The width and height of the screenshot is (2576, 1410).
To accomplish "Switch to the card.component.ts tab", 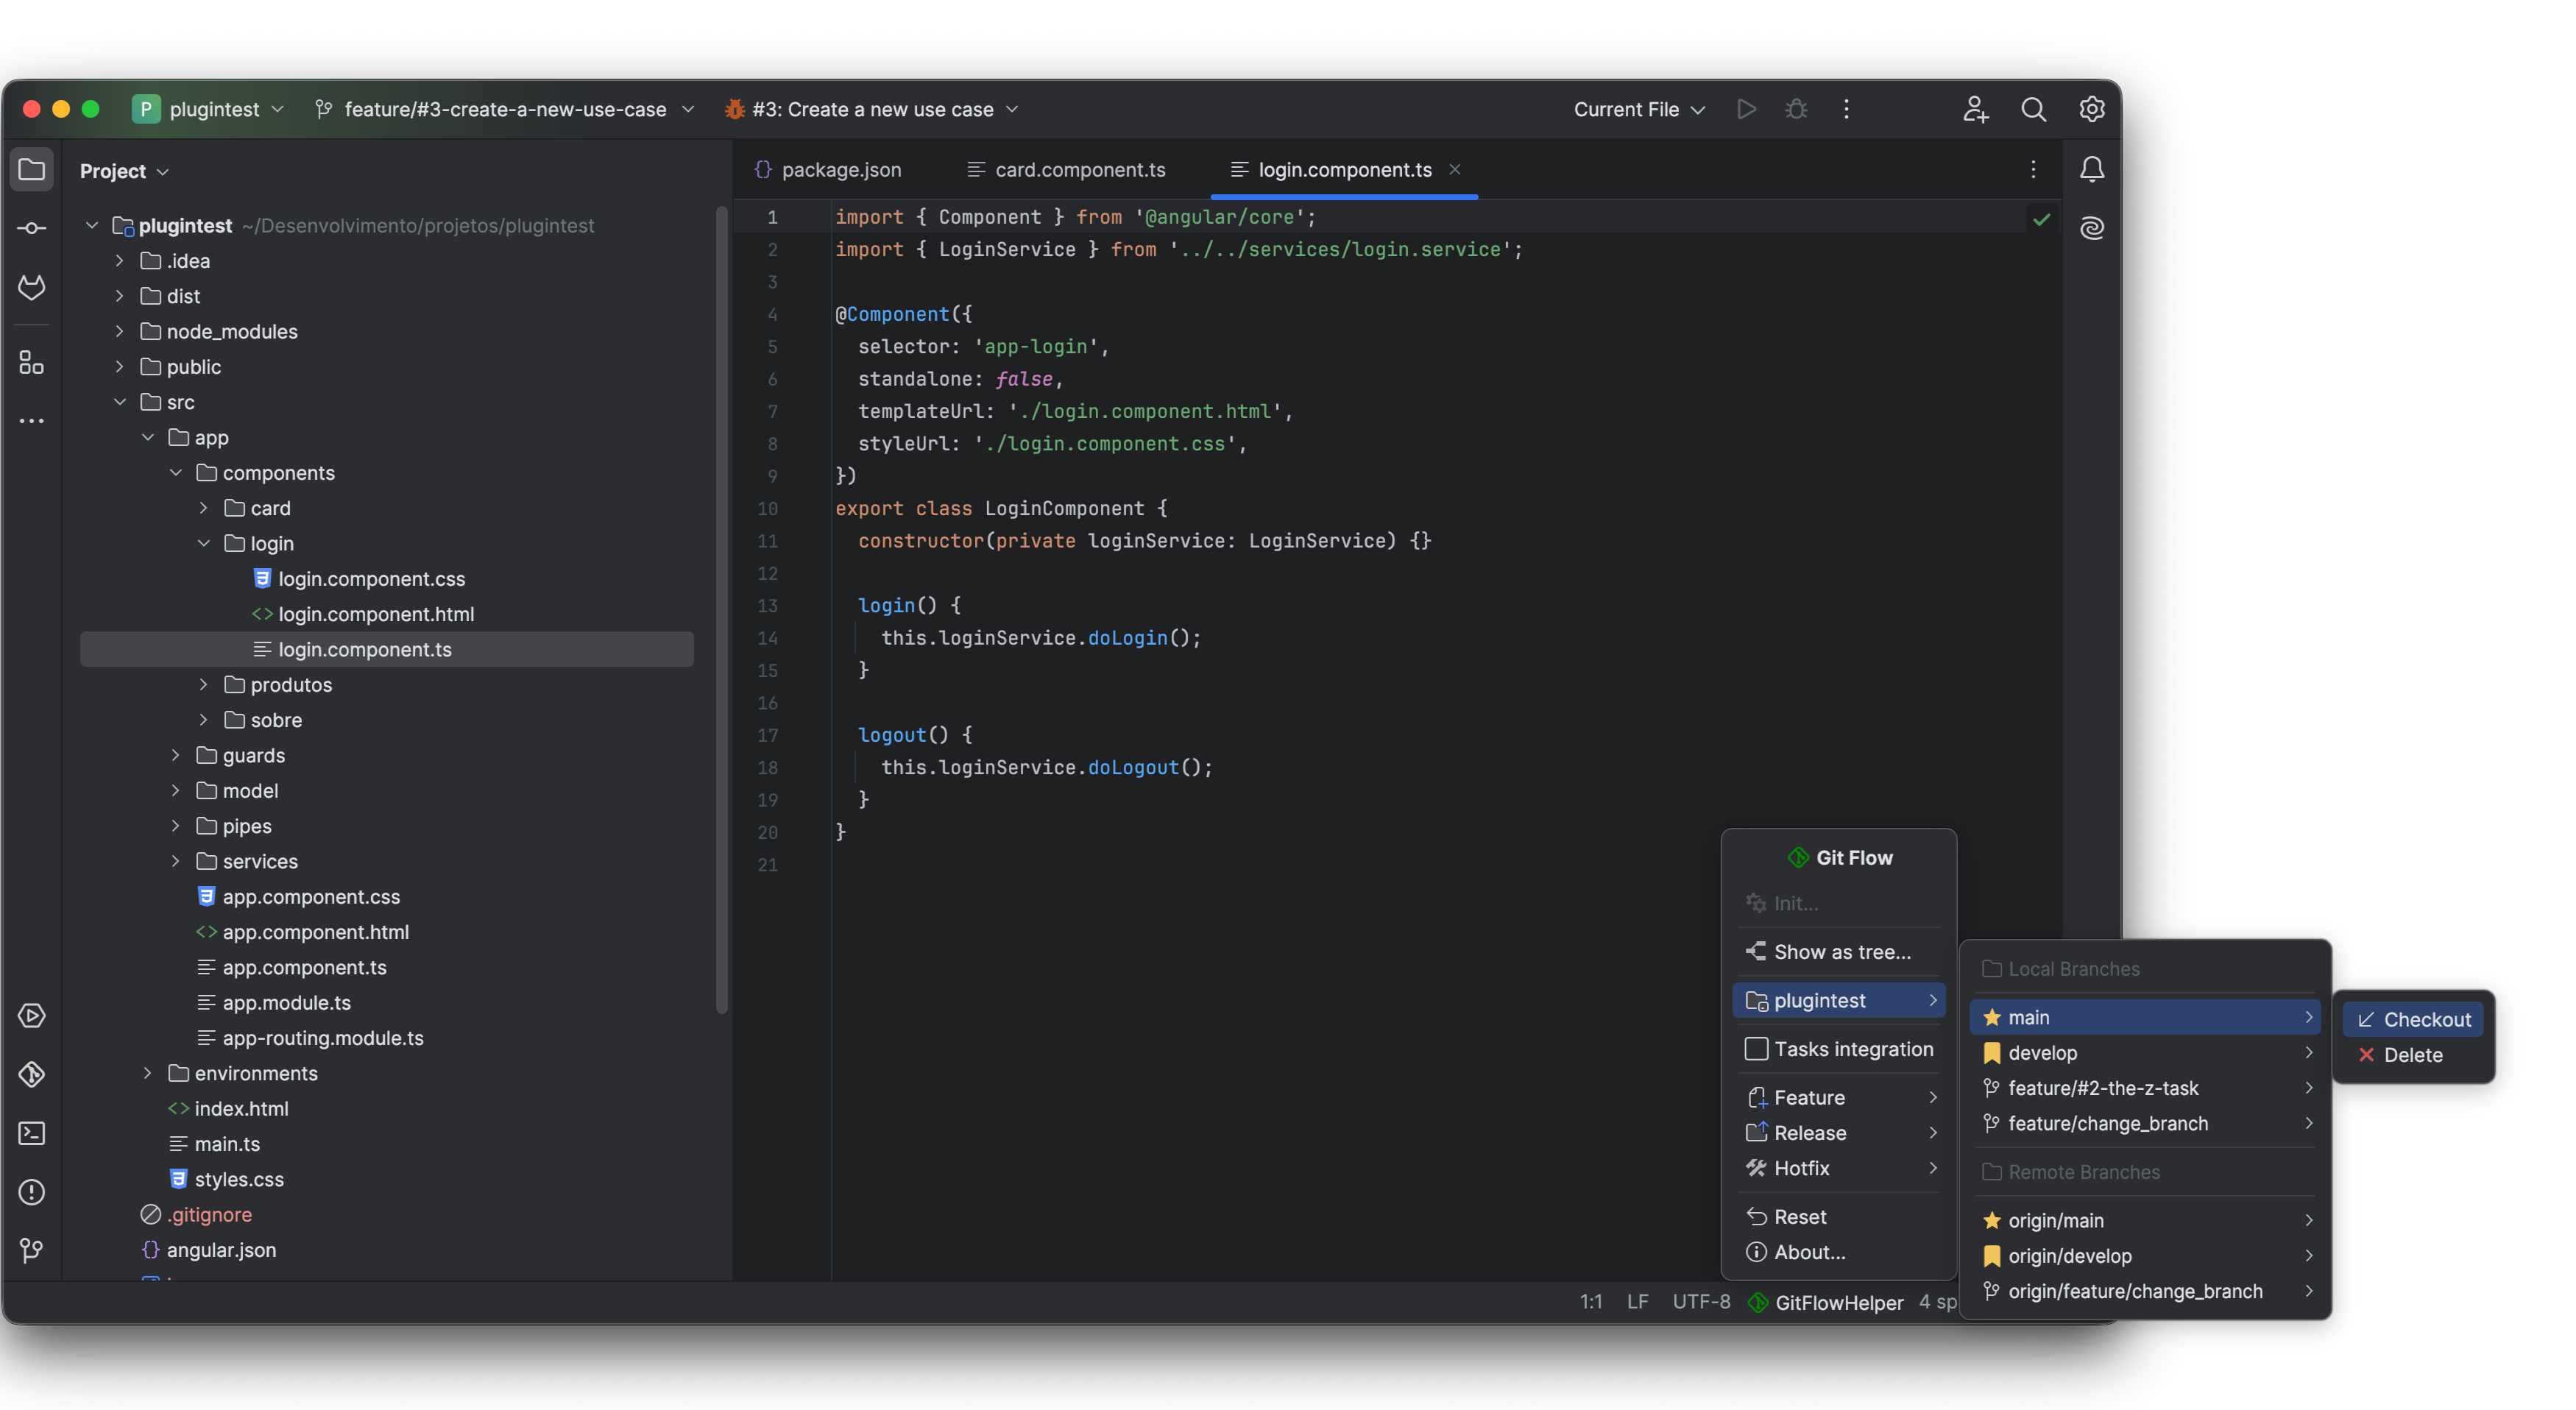I will 1067,170.
